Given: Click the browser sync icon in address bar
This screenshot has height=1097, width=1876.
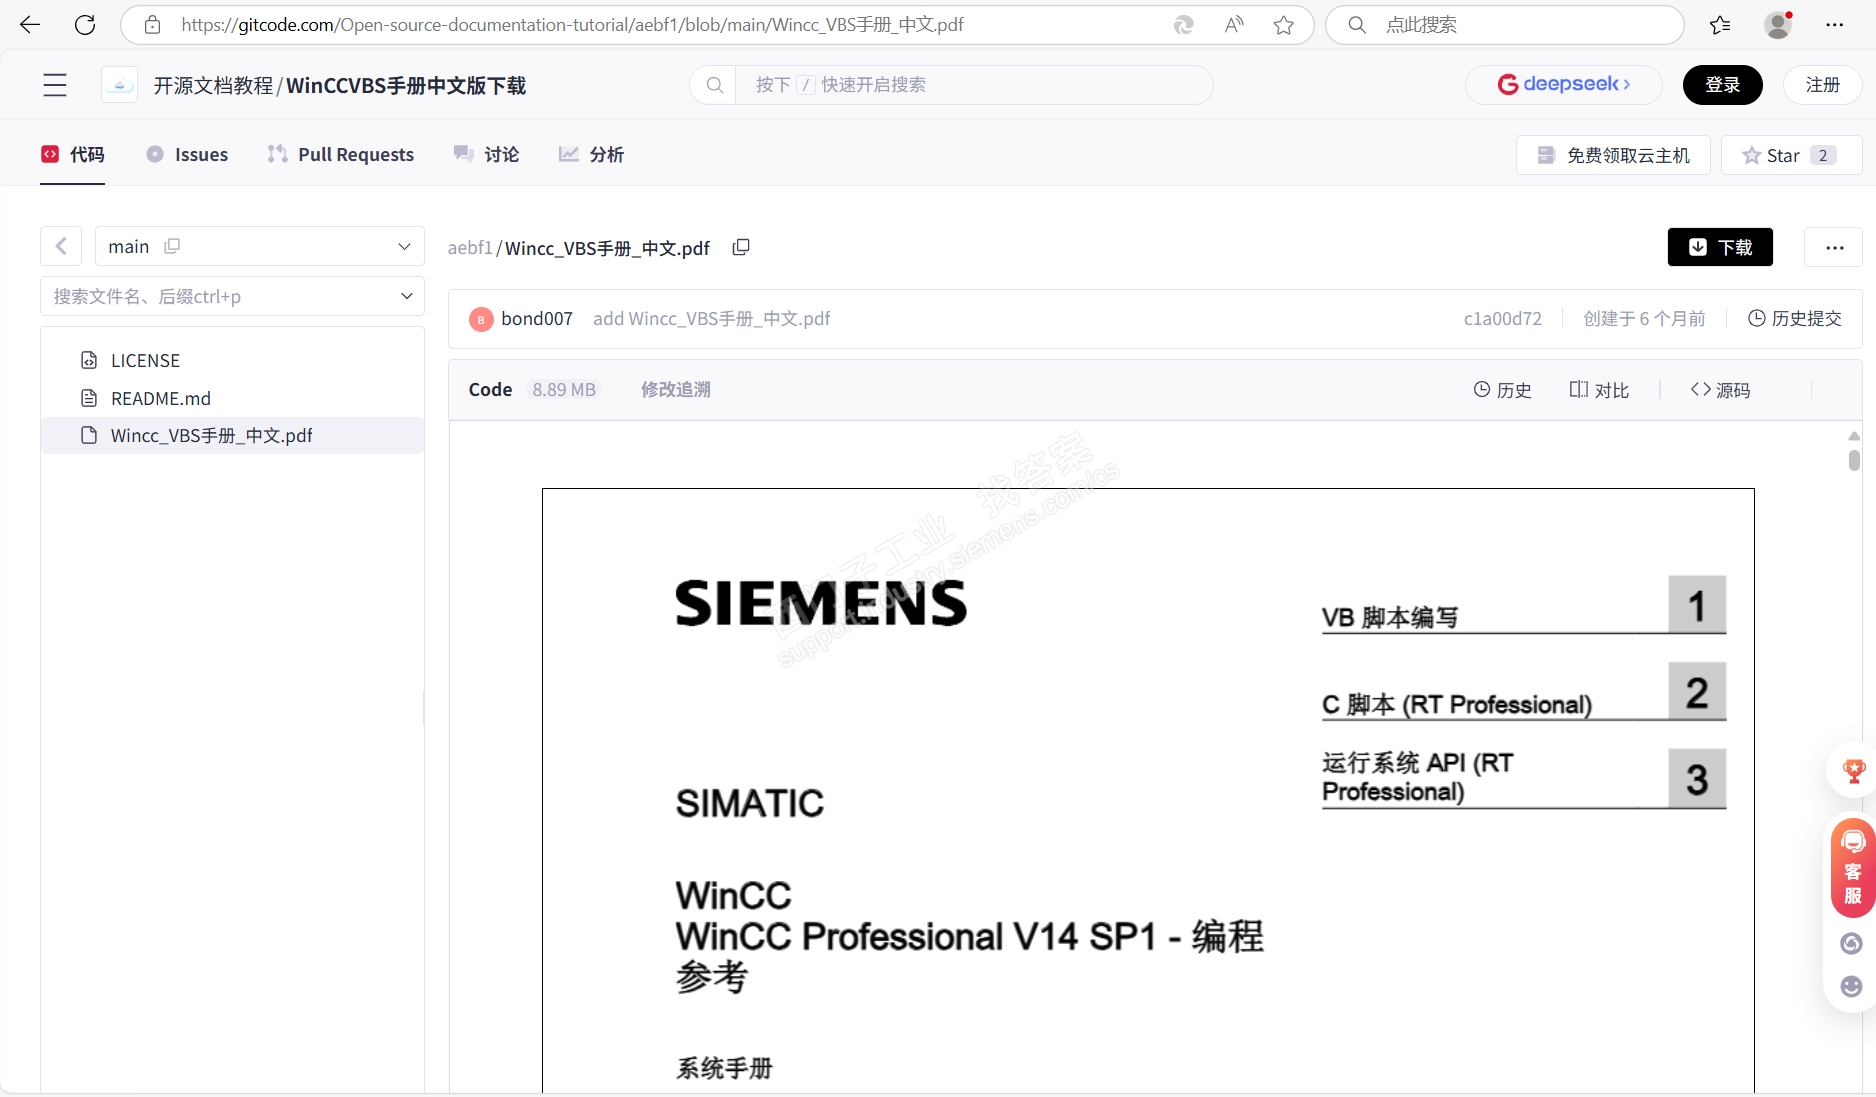Looking at the screenshot, I should point(1184,25).
